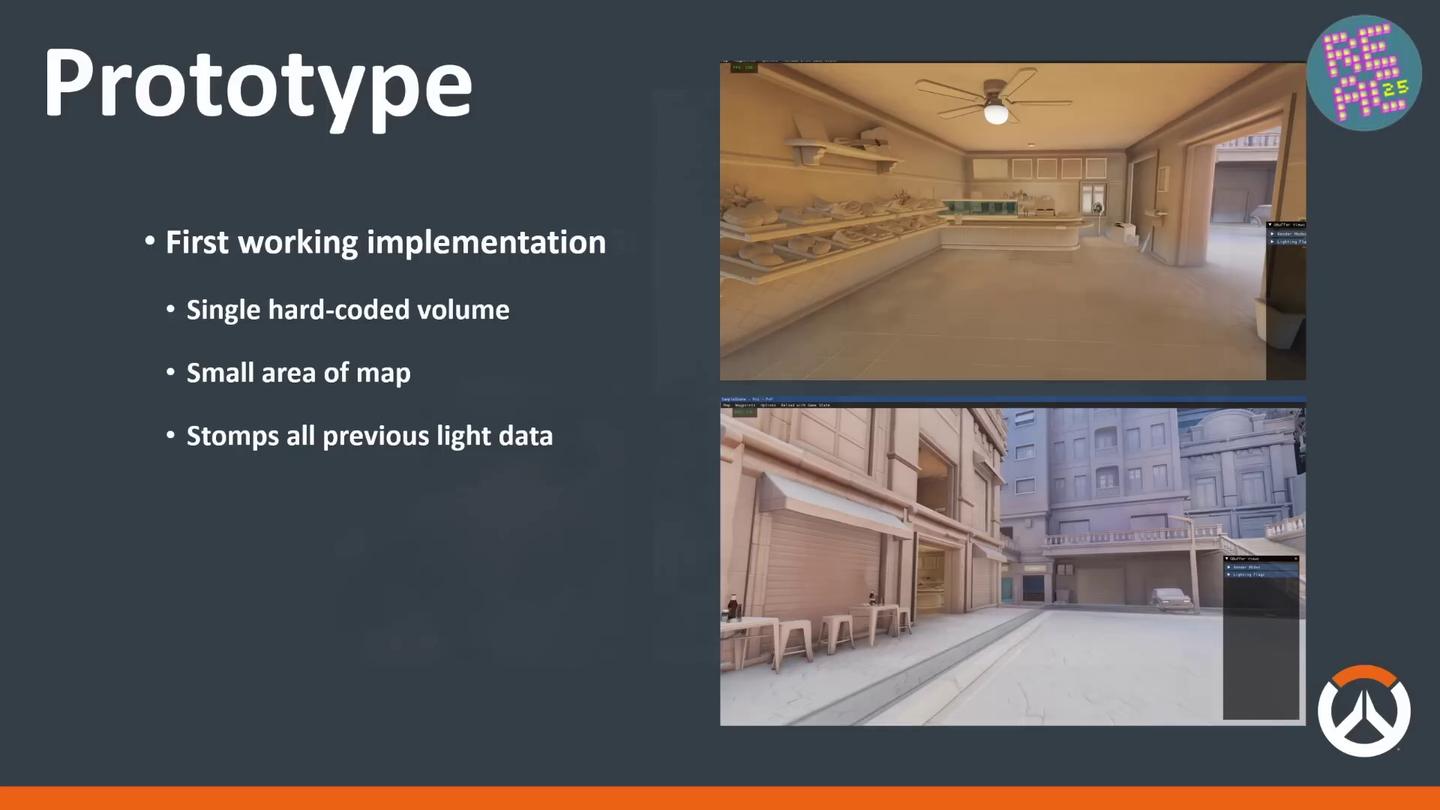Click the Overwatch logo icon
The width and height of the screenshot is (1440, 810).
coord(1364,711)
